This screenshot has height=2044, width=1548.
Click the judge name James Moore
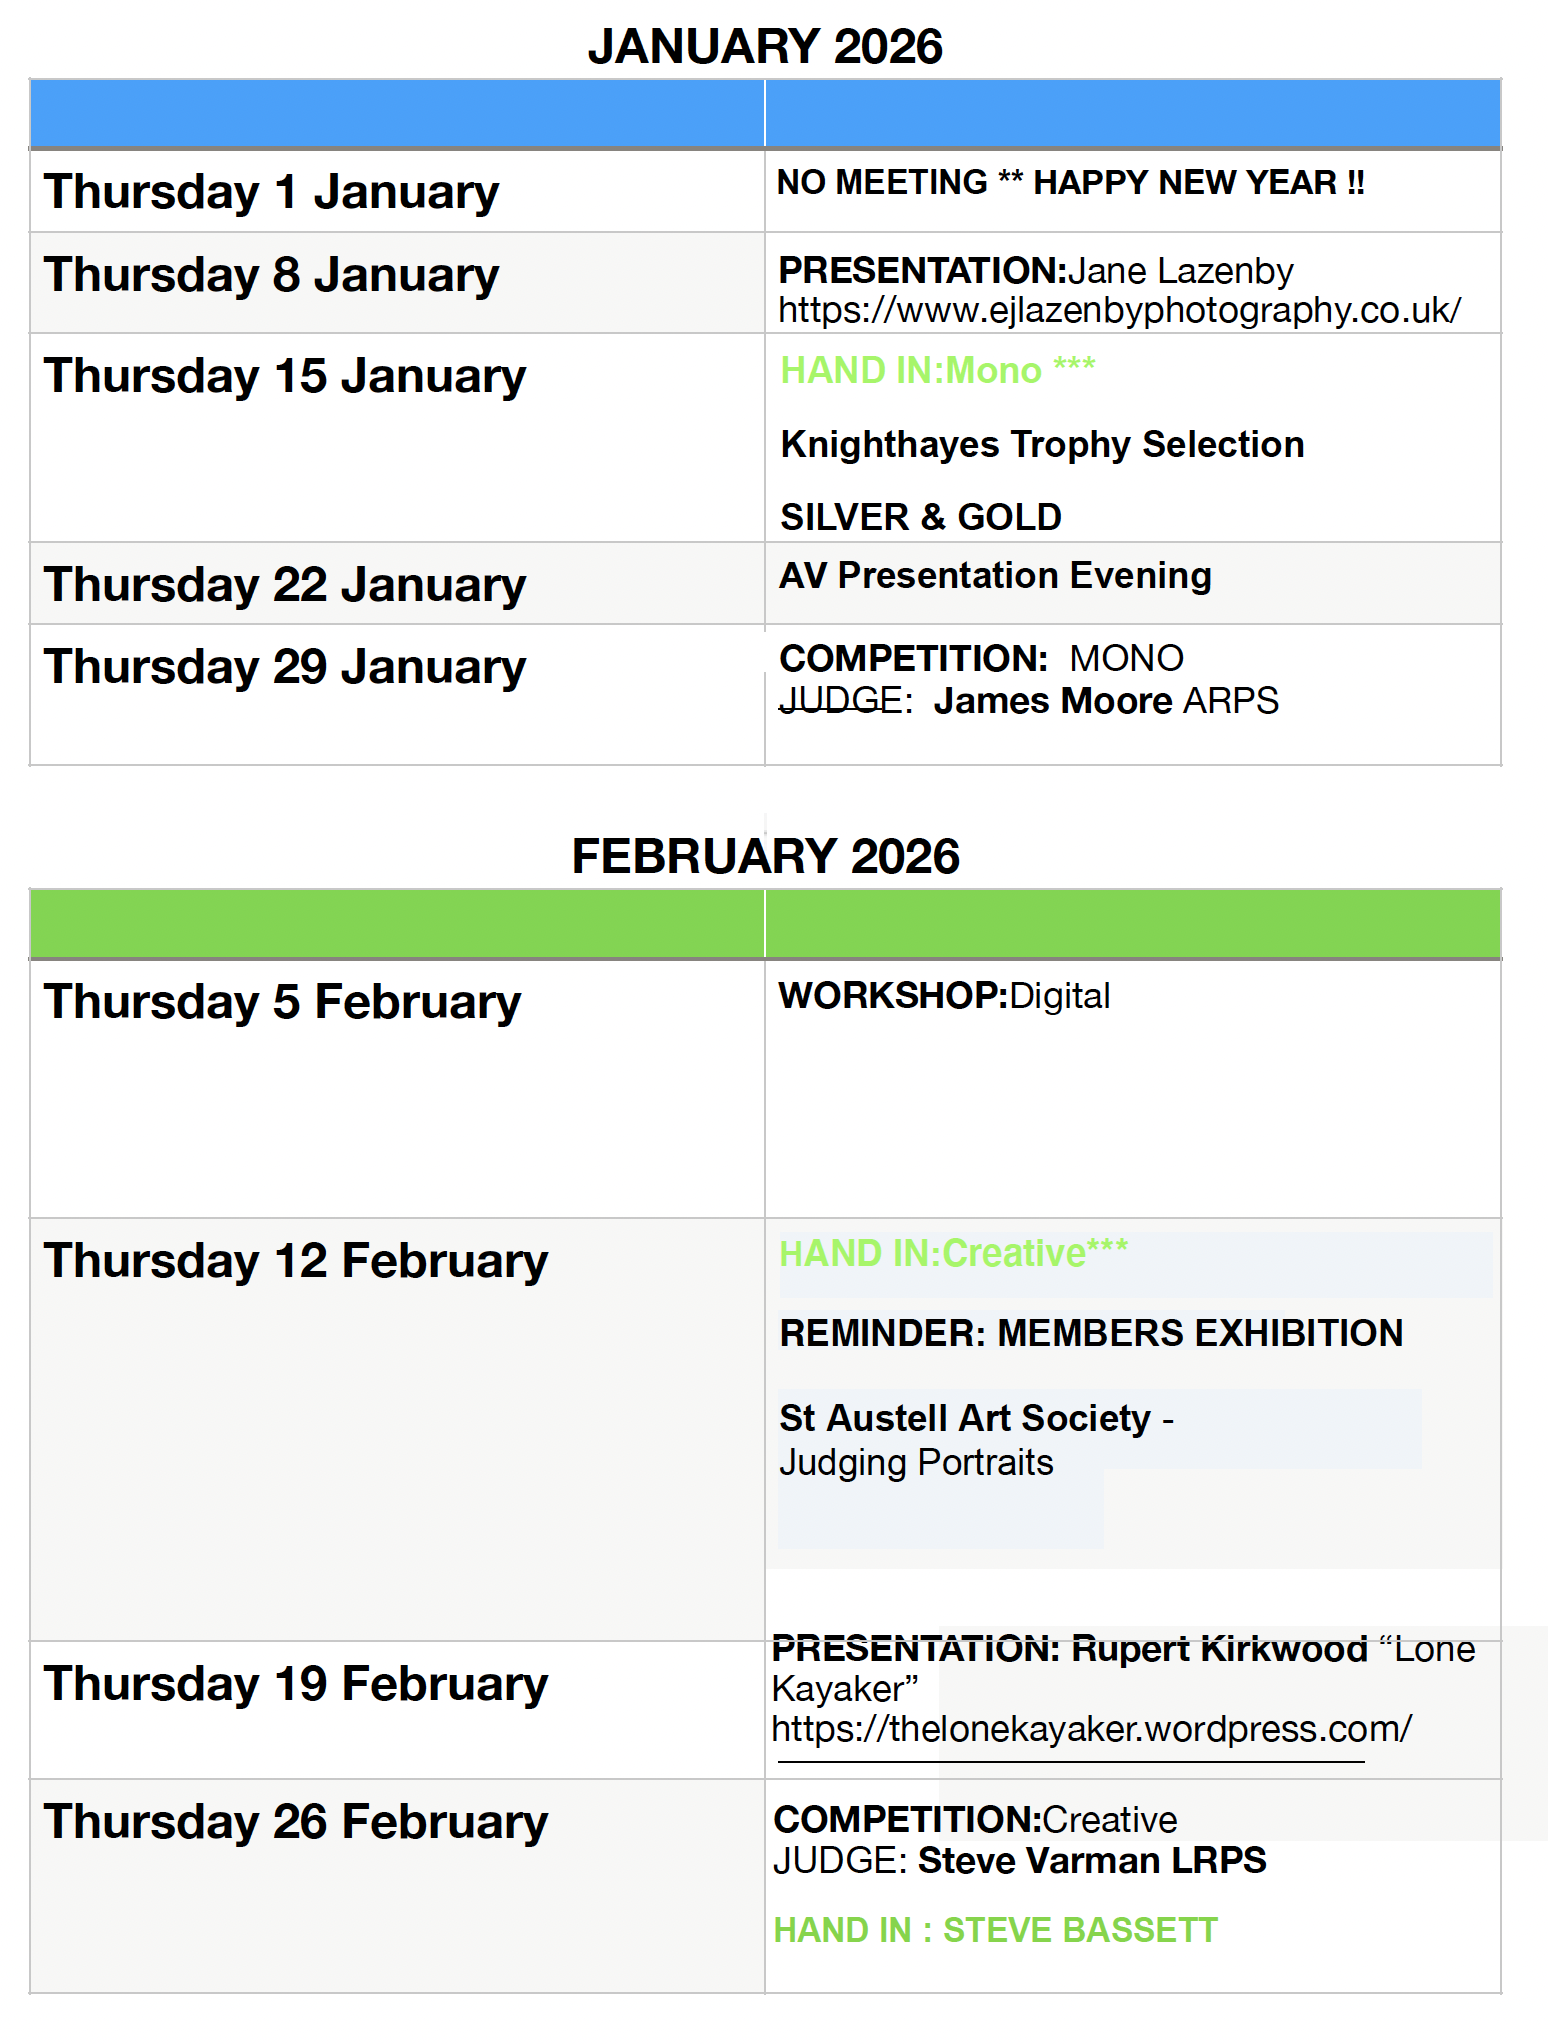point(1052,701)
